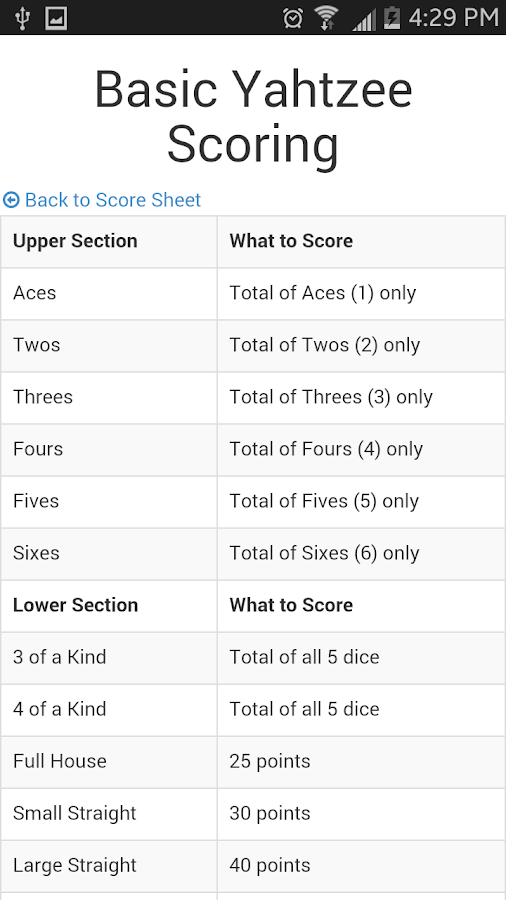Tap the Basic Yahtzee Scoring heading
Image resolution: width=506 pixels, height=900 pixels.
pyautogui.click(x=253, y=118)
